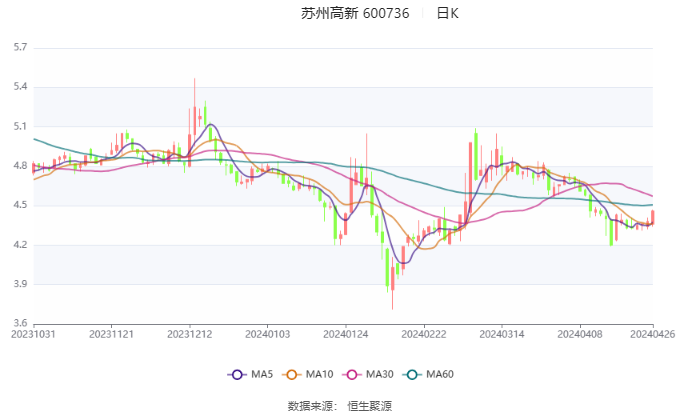Screen dimensions: 680x413
Task: Click the 20240426 date axis label
Action: pos(653,334)
